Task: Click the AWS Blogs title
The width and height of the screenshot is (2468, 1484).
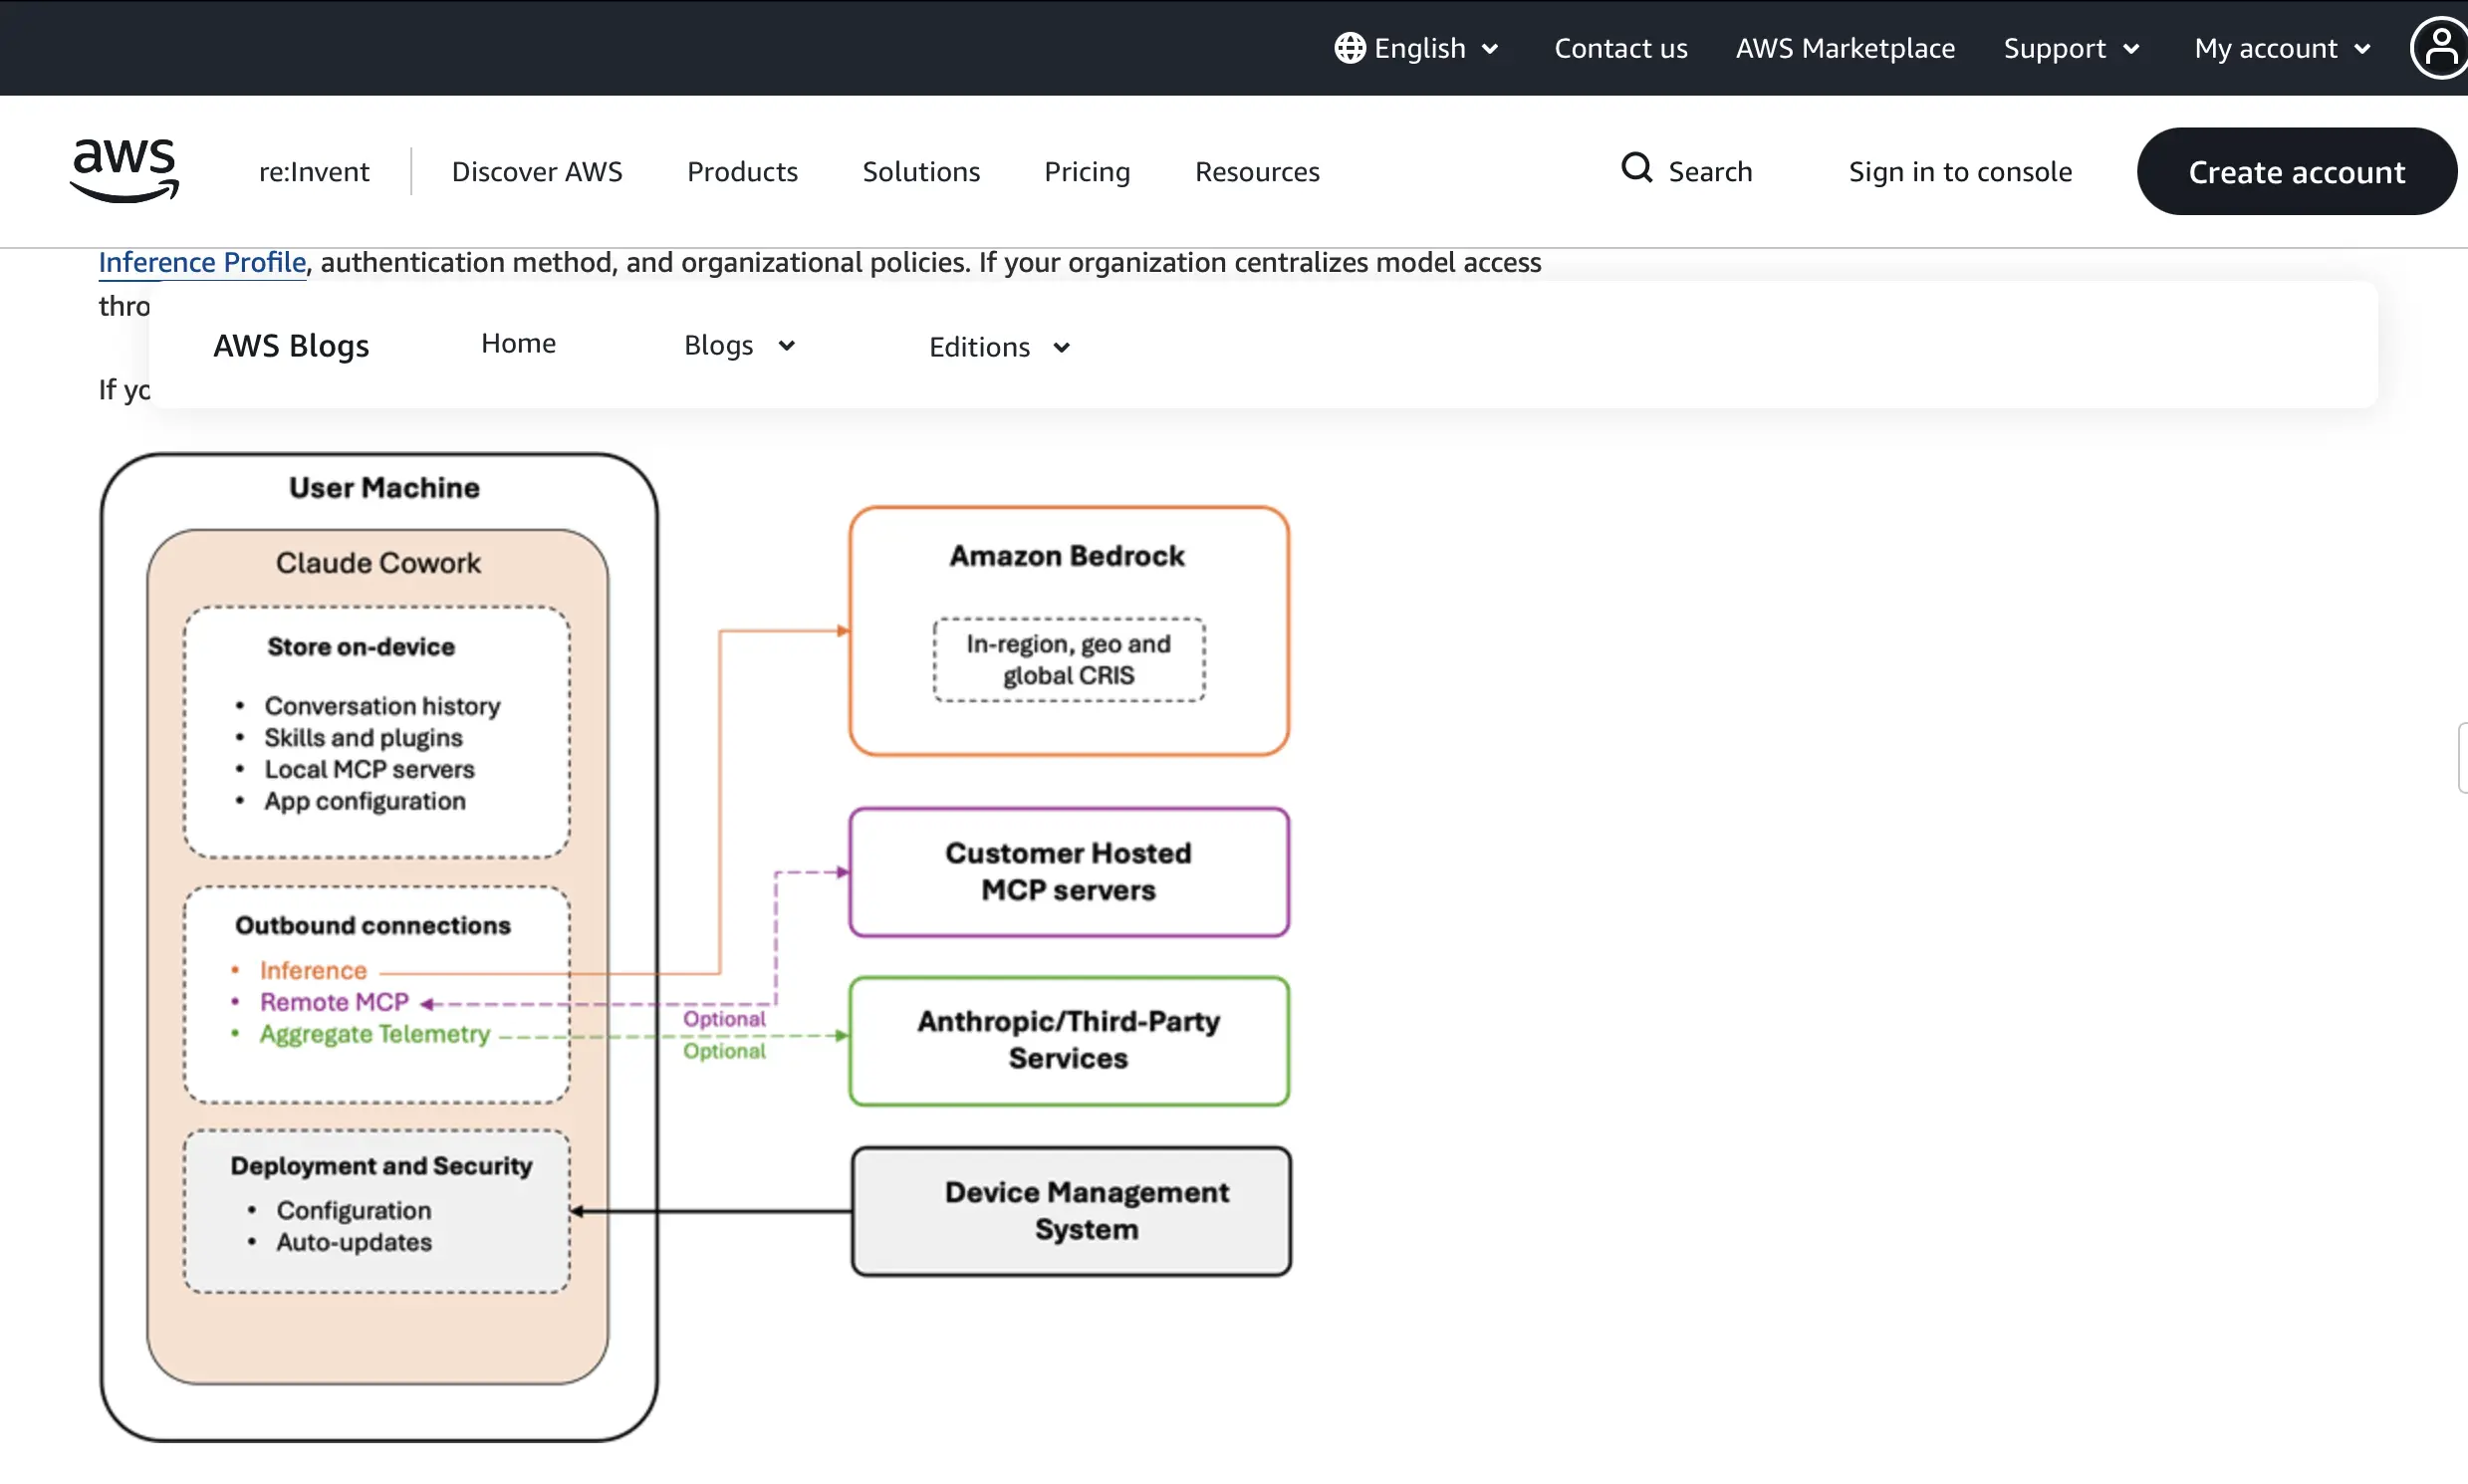Action: click(291, 346)
